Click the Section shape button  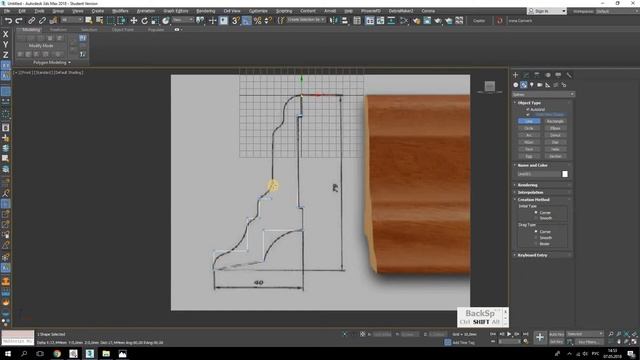pos(555,156)
